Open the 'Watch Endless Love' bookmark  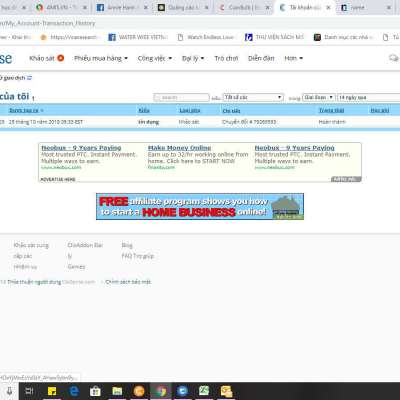[207, 37]
